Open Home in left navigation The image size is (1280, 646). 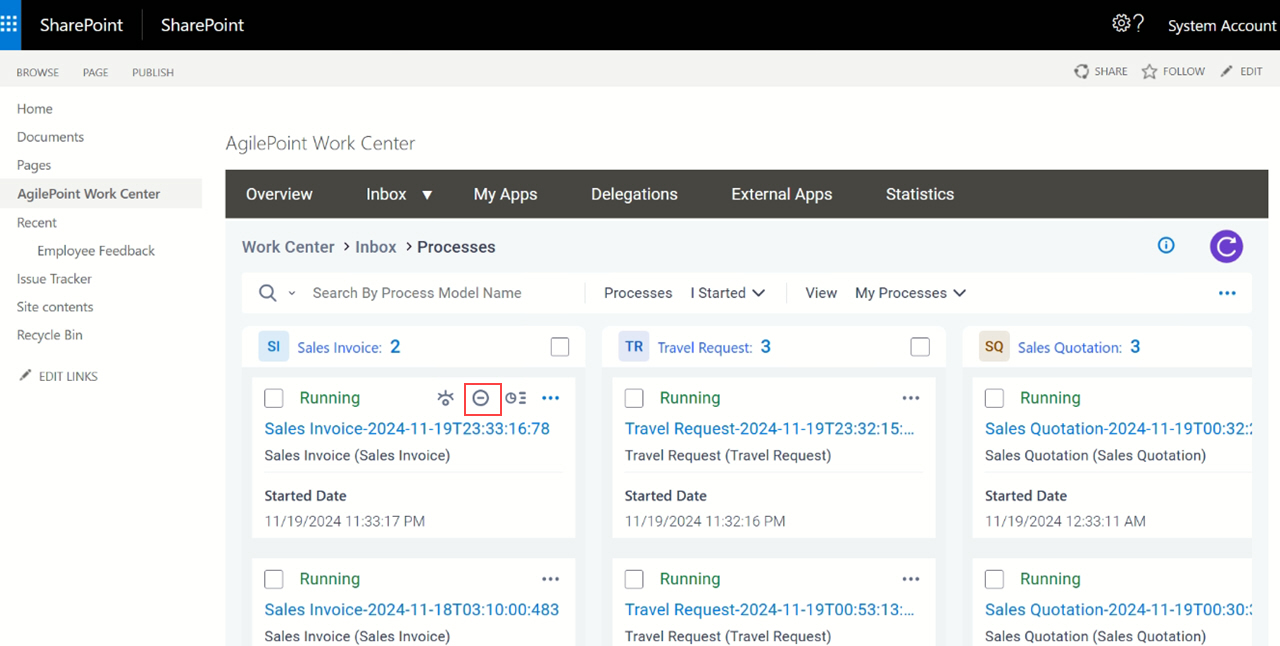(35, 109)
